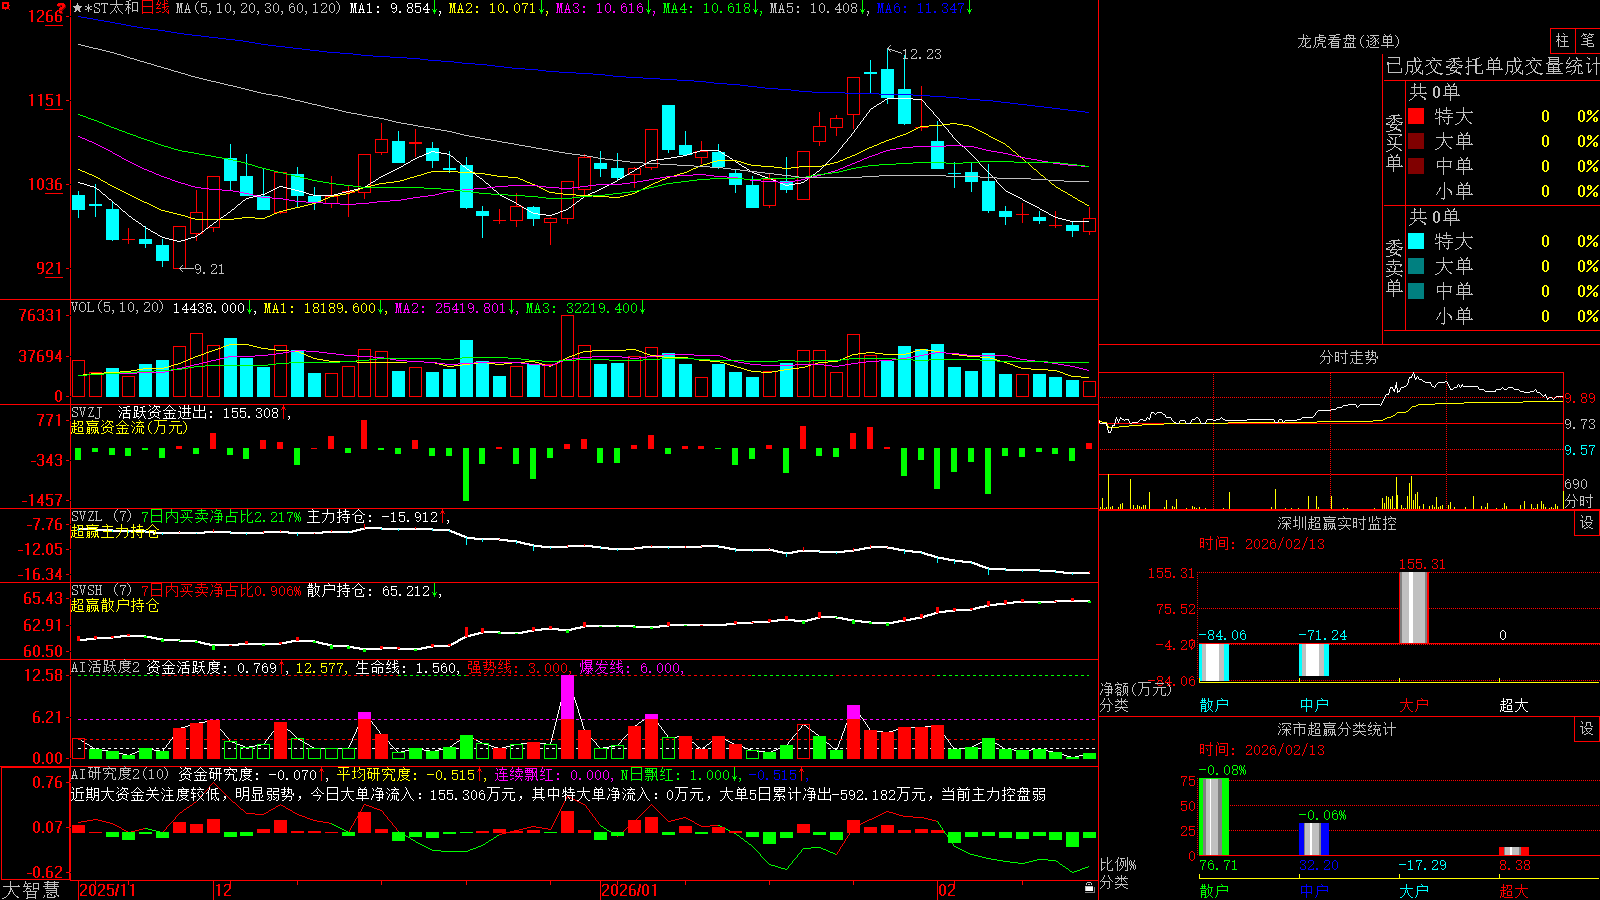Viewport: 1600px width, 900px height.
Task: Click the MA5: 10.408 value
Action: click(x=819, y=8)
